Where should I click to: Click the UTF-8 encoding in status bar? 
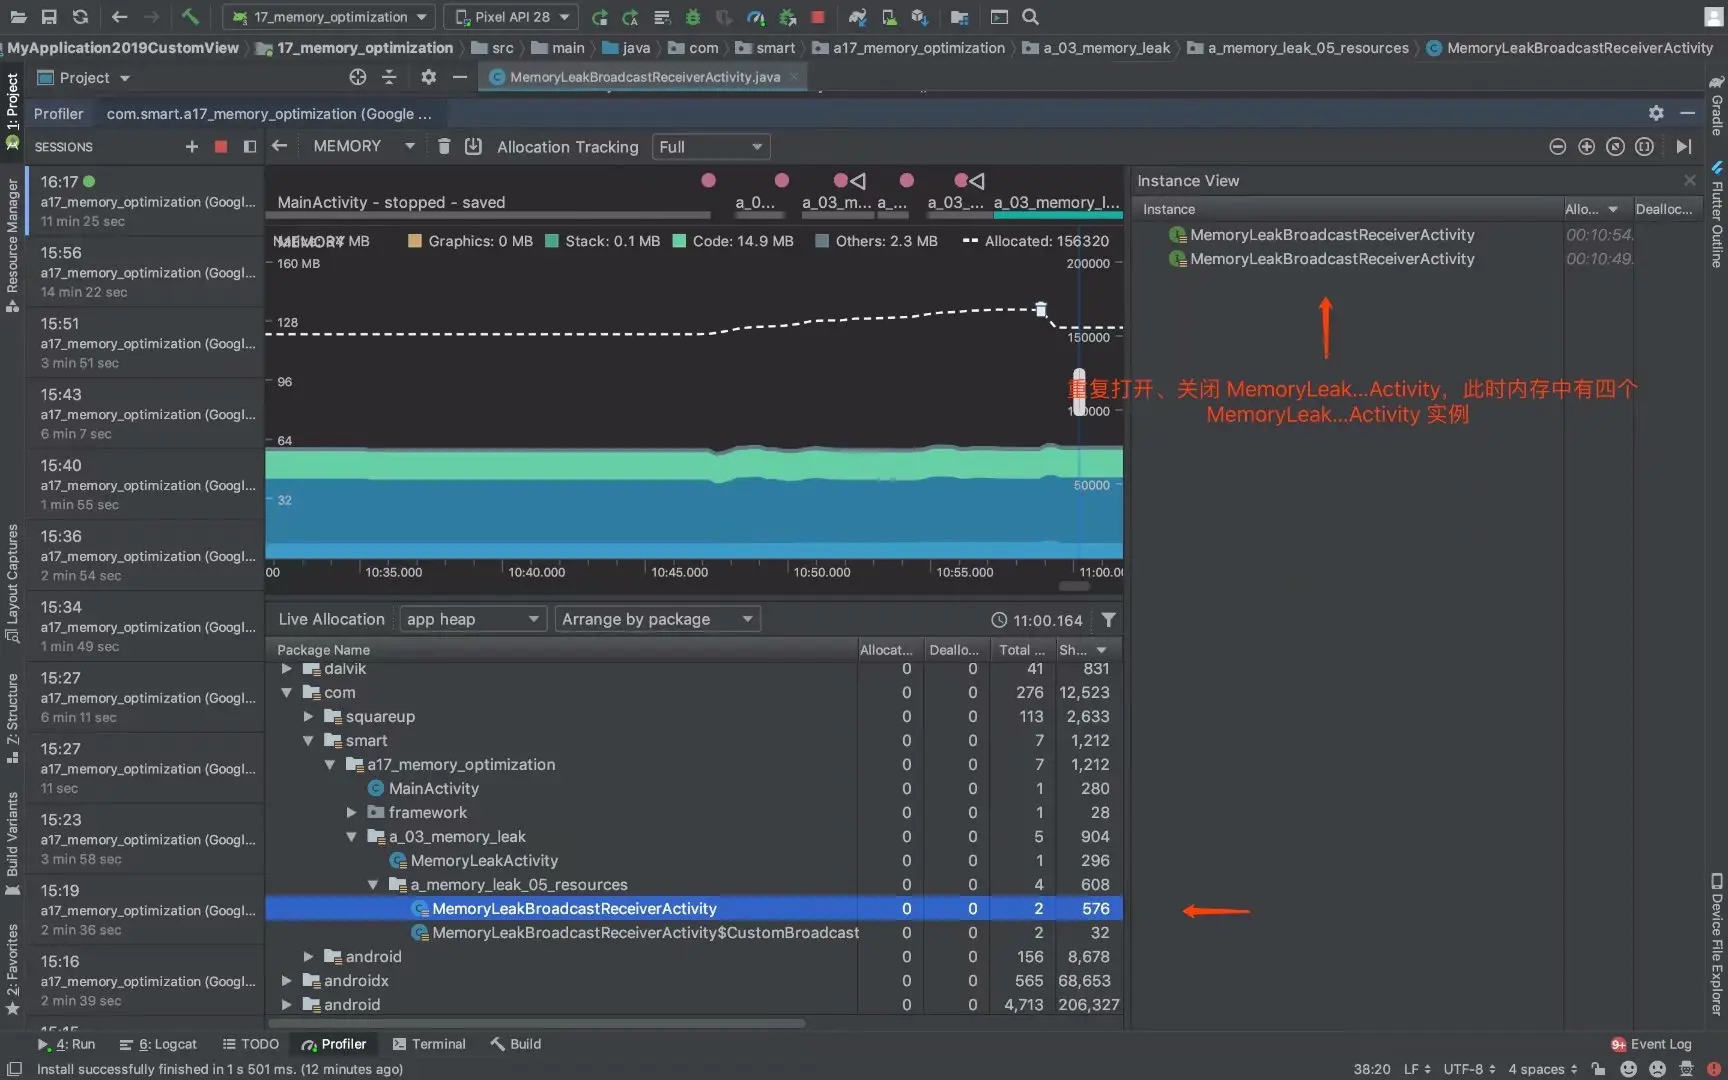pyautogui.click(x=1469, y=1069)
